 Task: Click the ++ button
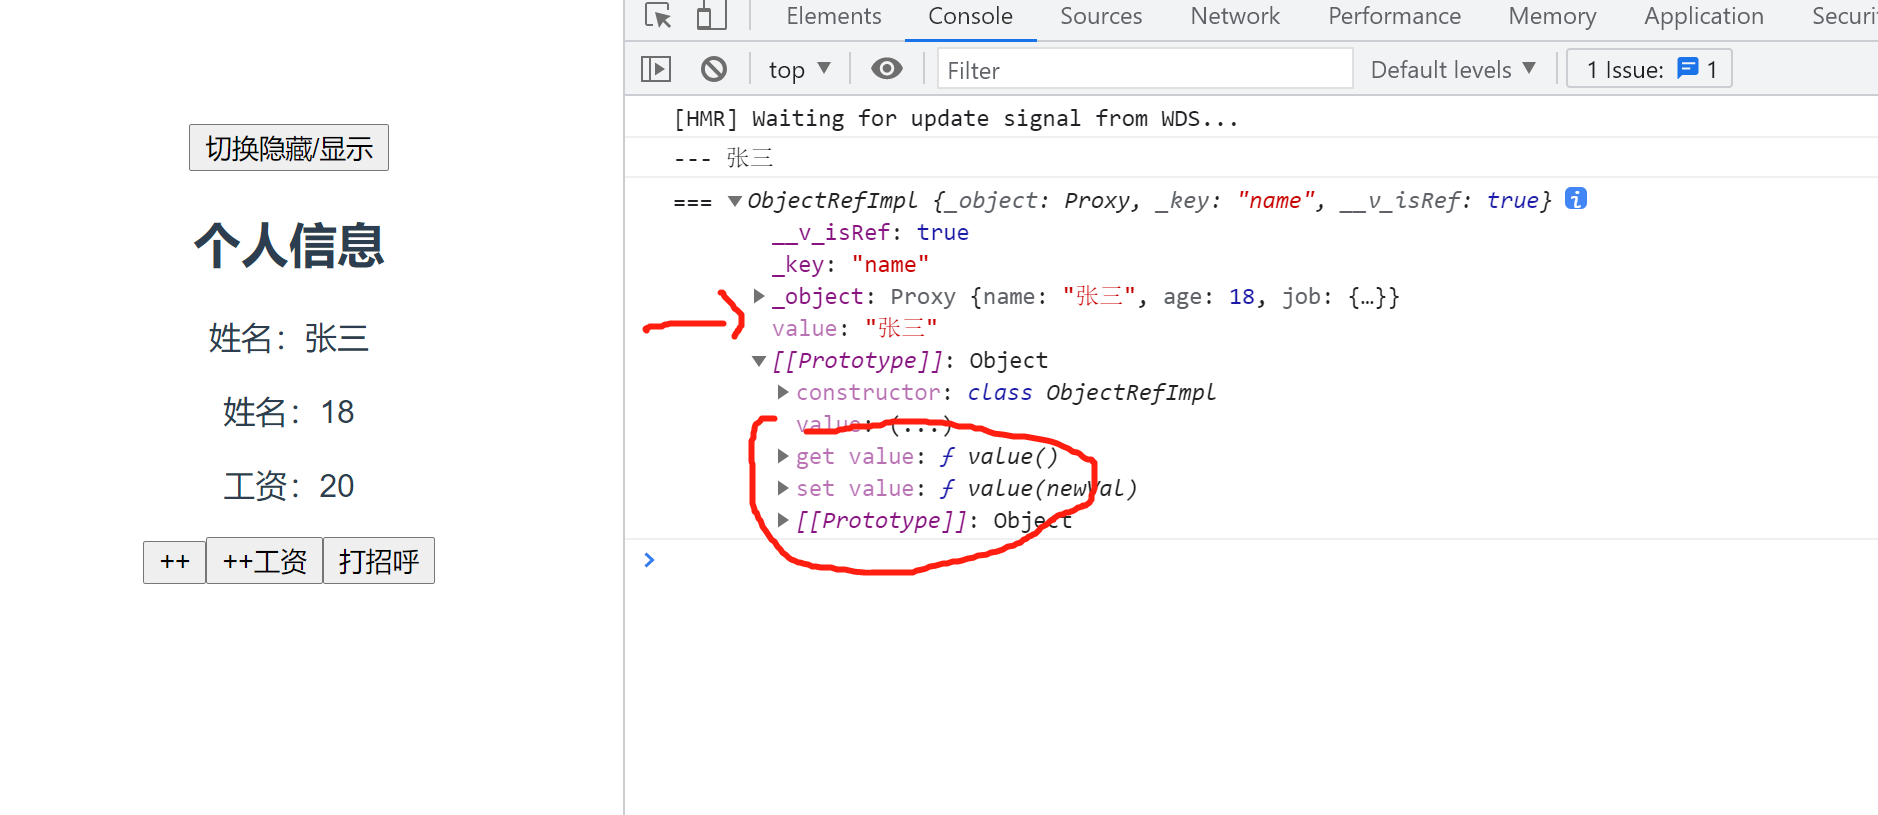point(175,561)
